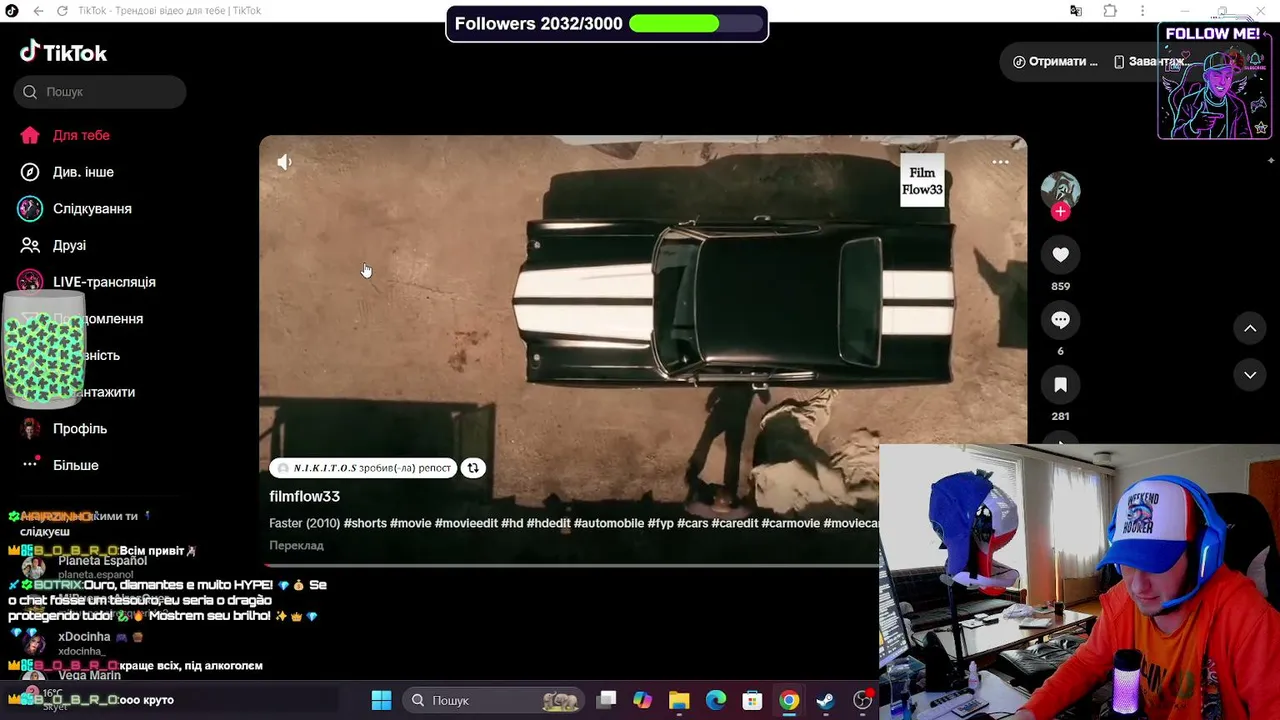This screenshot has height=720, width=1280.
Task: Open Task View on the taskbar
Action: tap(606, 700)
